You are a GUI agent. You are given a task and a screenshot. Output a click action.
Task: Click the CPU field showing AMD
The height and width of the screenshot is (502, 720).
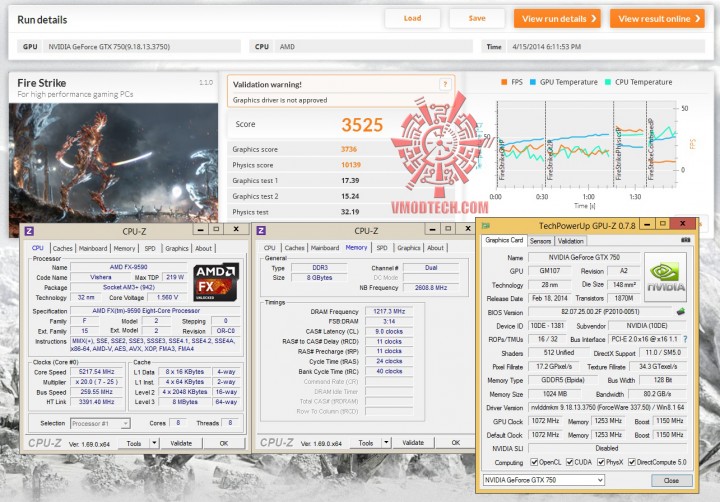pyautogui.click(x=373, y=46)
